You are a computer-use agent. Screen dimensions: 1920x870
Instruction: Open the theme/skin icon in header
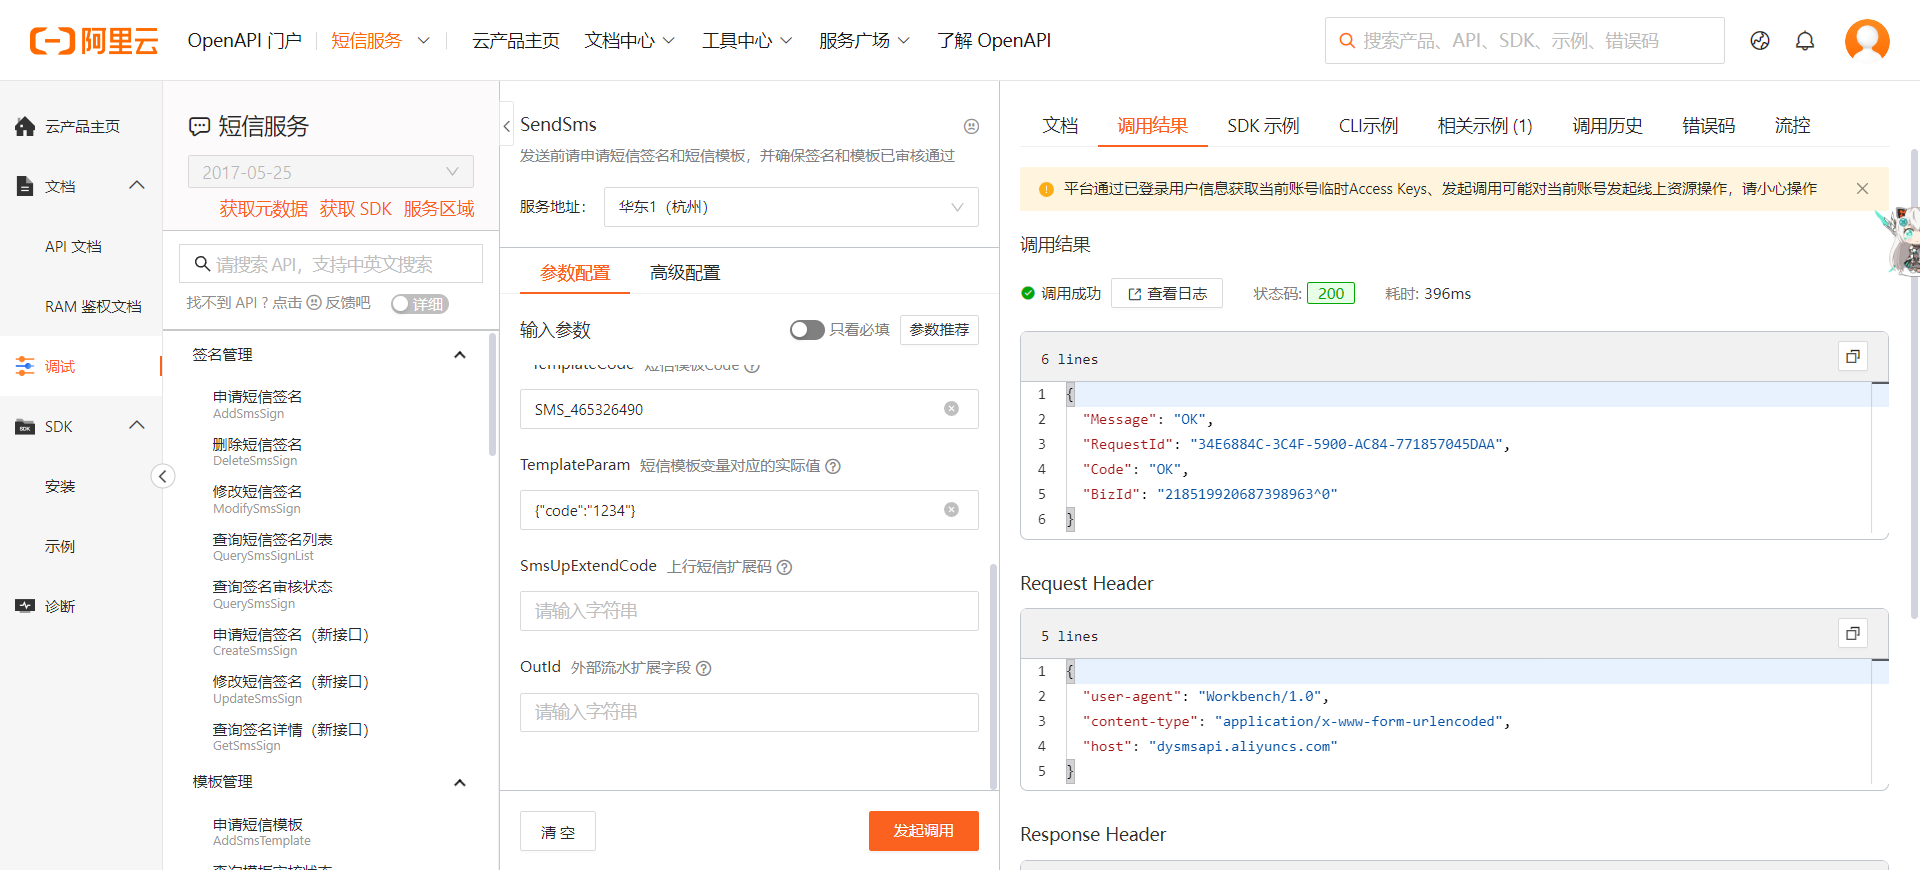pyautogui.click(x=1760, y=41)
